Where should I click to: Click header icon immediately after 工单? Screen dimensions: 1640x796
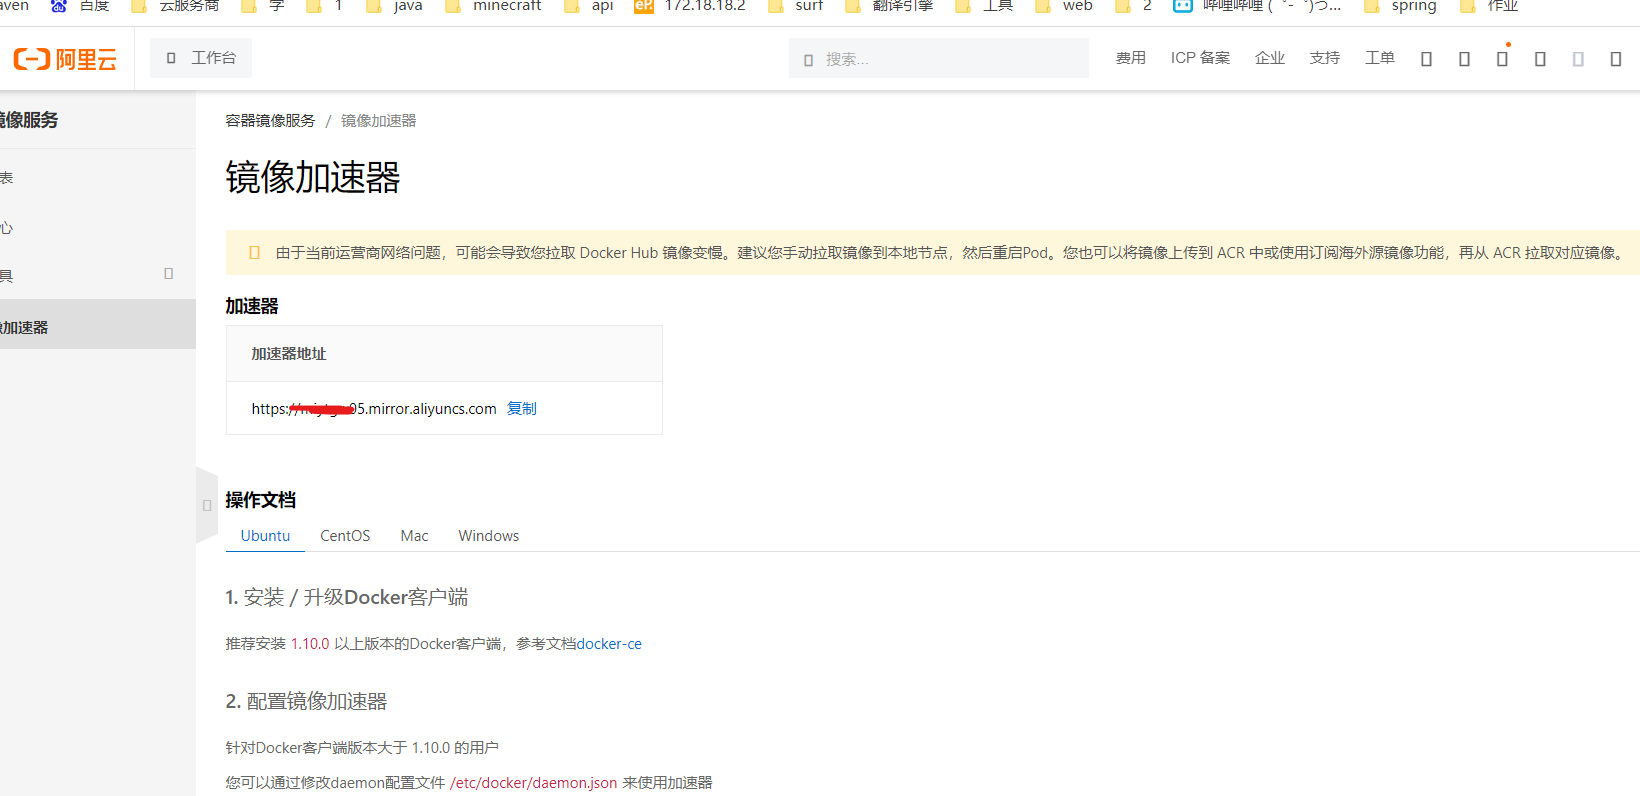tap(1426, 59)
